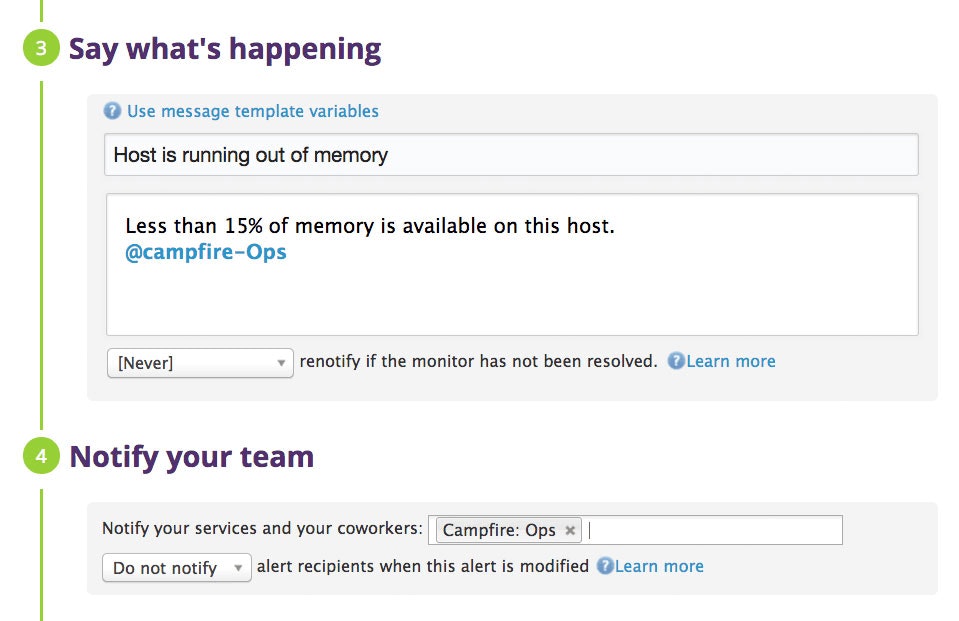Click the green step 4 badge
The width and height of the screenshot is (959, 621).
pos(41,457)
